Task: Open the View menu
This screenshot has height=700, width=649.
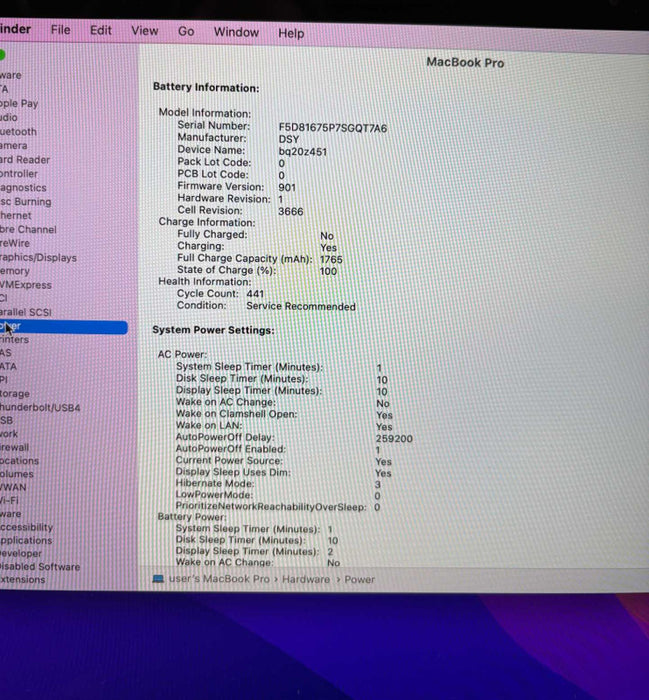Action: pyautogui.click(x=145, y=31)
